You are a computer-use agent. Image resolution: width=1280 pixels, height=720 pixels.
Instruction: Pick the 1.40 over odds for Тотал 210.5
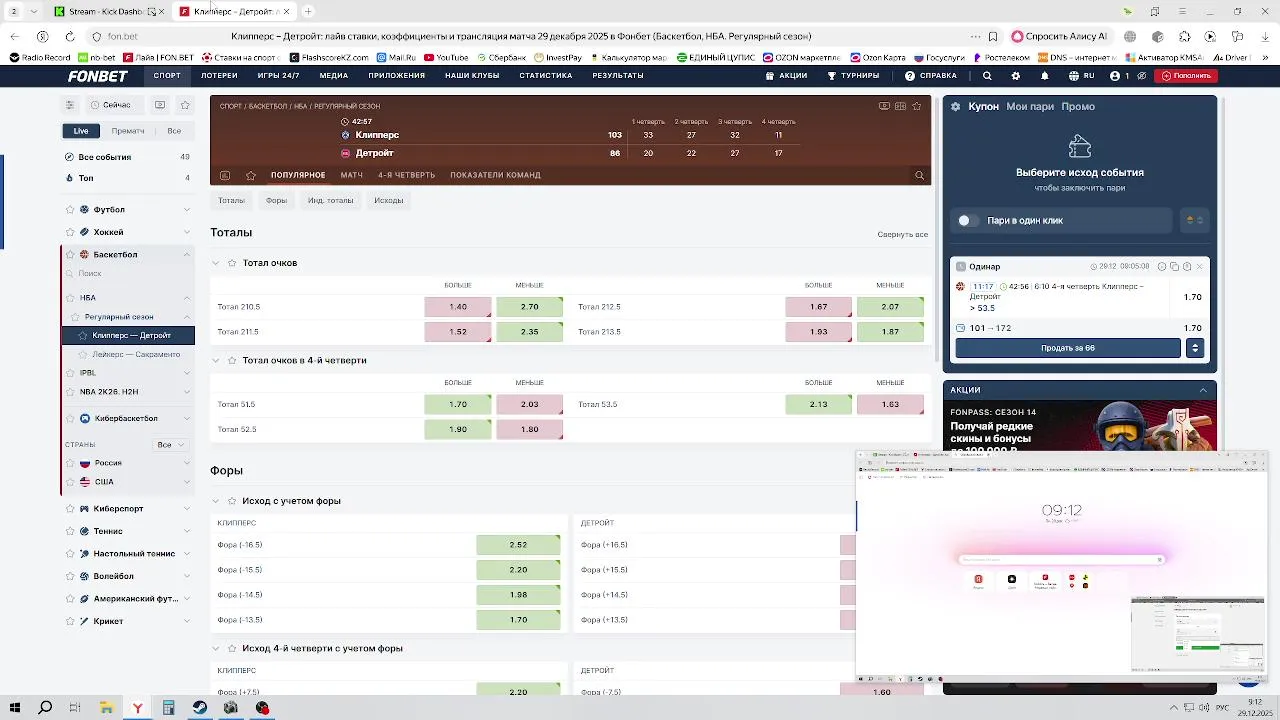(x=458, y=307)
